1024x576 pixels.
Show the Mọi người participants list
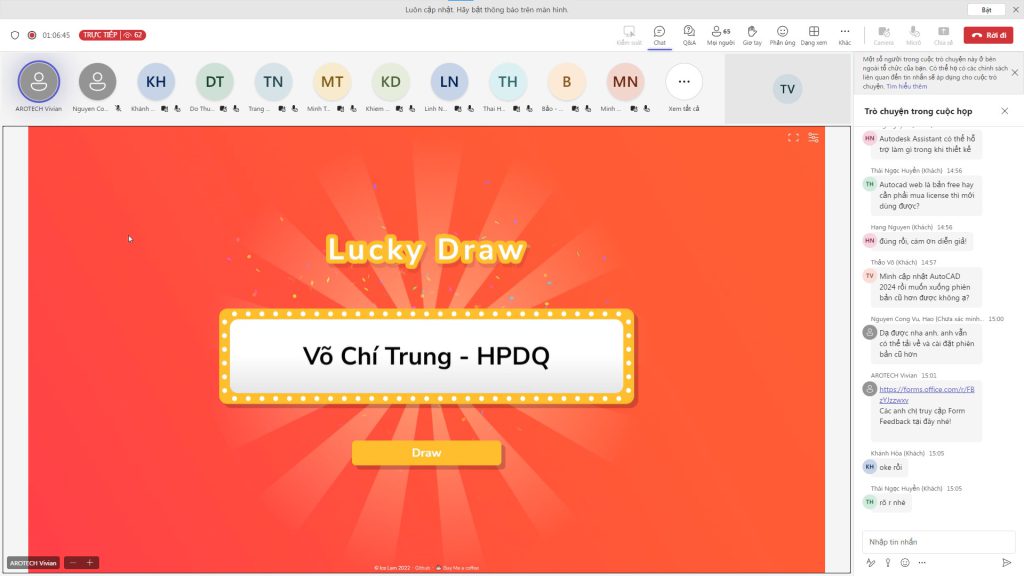pos(720,35)
